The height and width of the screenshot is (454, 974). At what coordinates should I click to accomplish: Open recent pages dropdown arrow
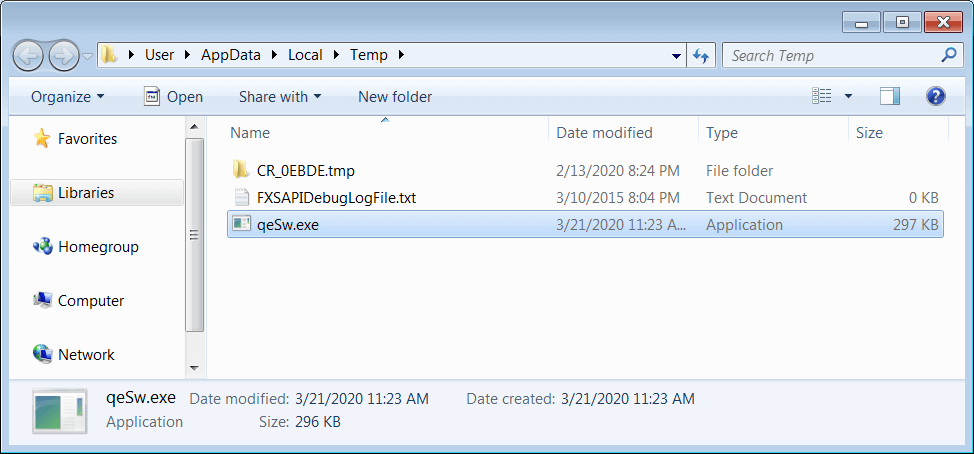[88, 57]
